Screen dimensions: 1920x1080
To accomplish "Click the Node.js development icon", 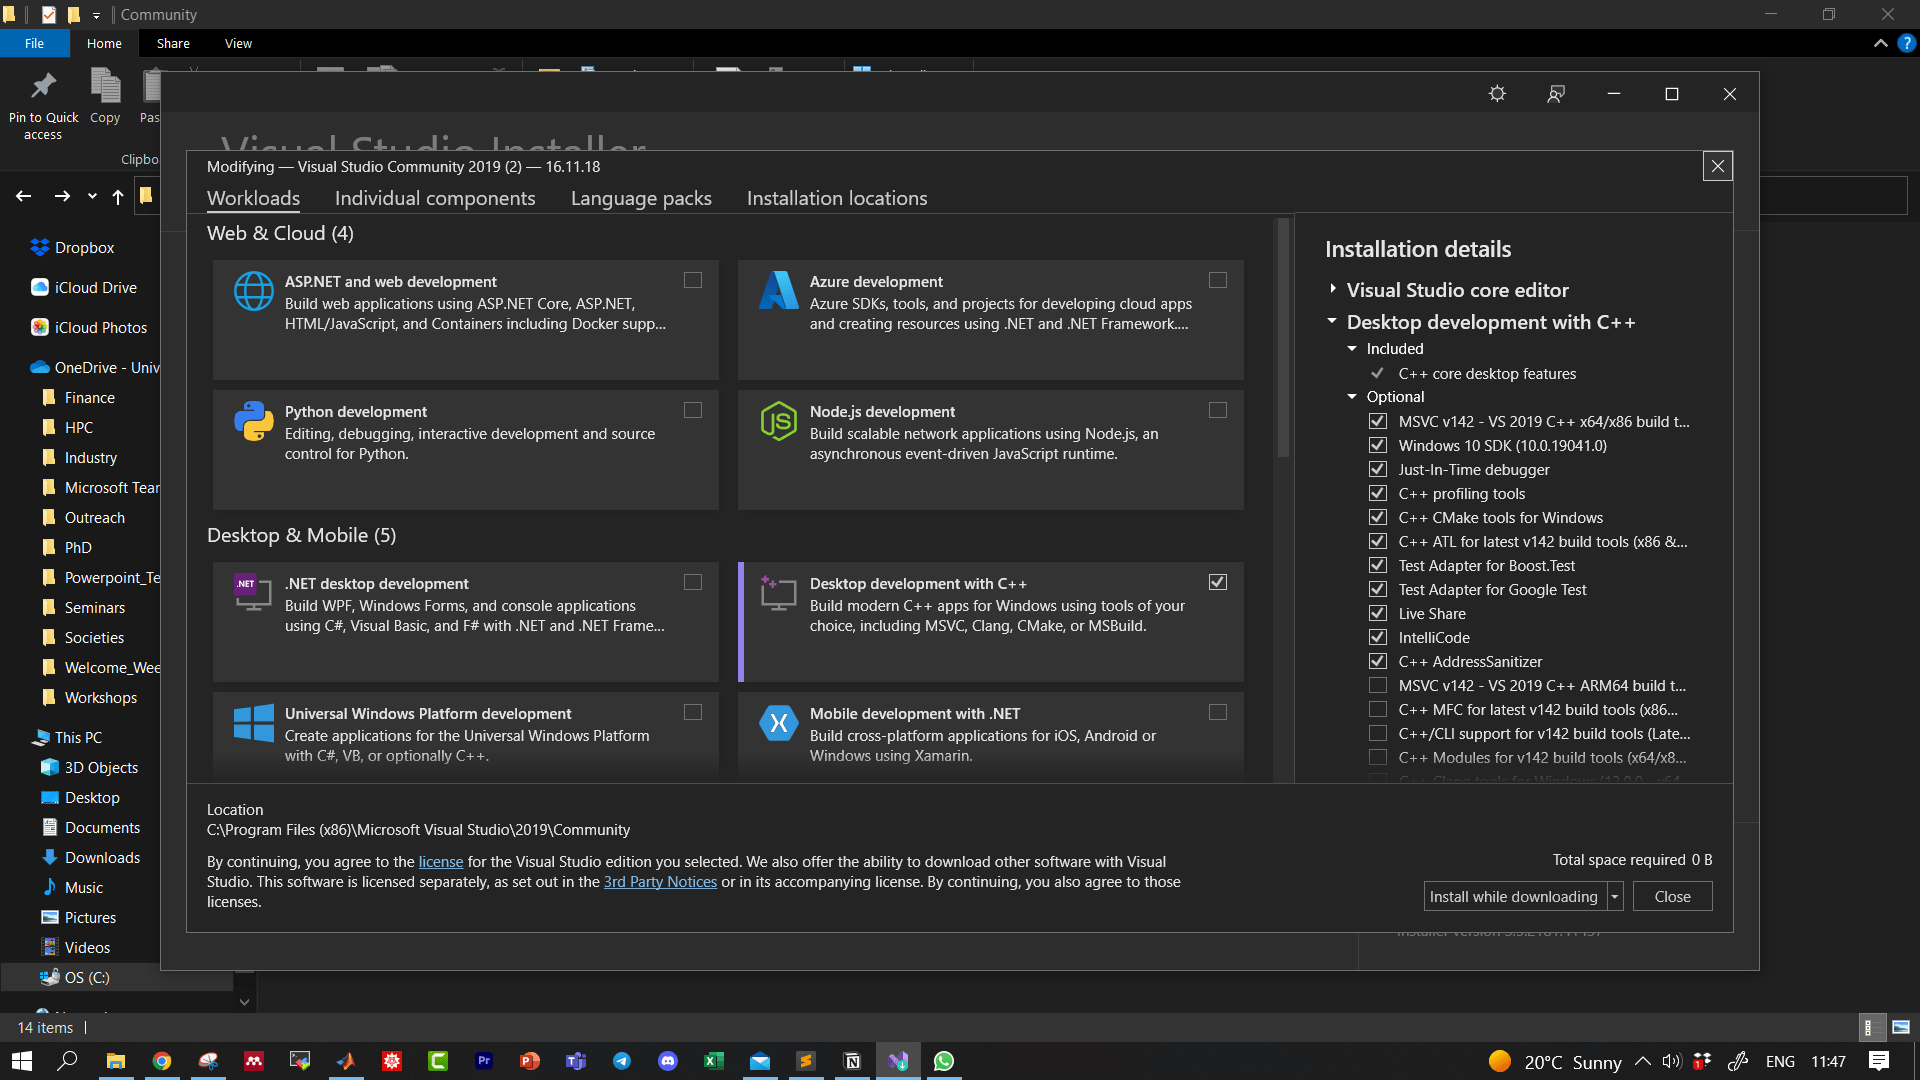I will [x=780, y=421].
